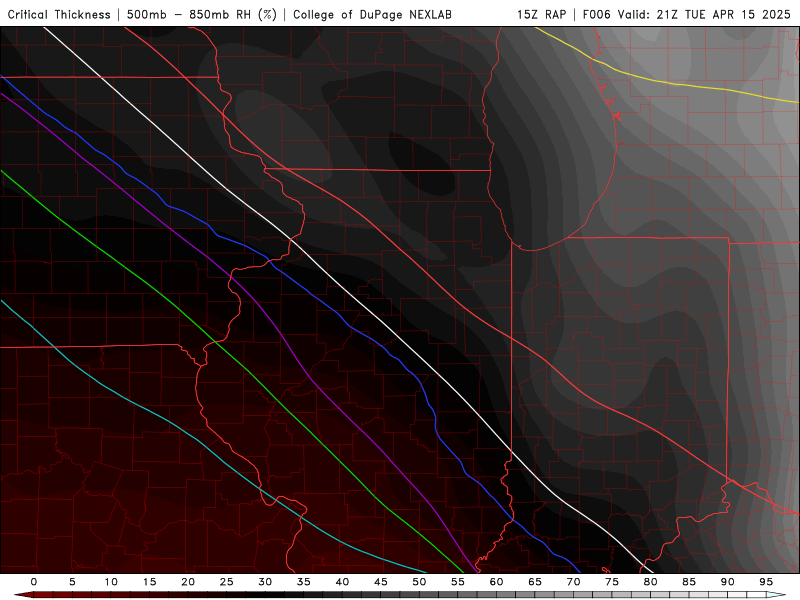Image resolution: width=800 pixels, height=600 pixels.
Task: Click the colorbar tick label '20'
Action: click(188, 582)
